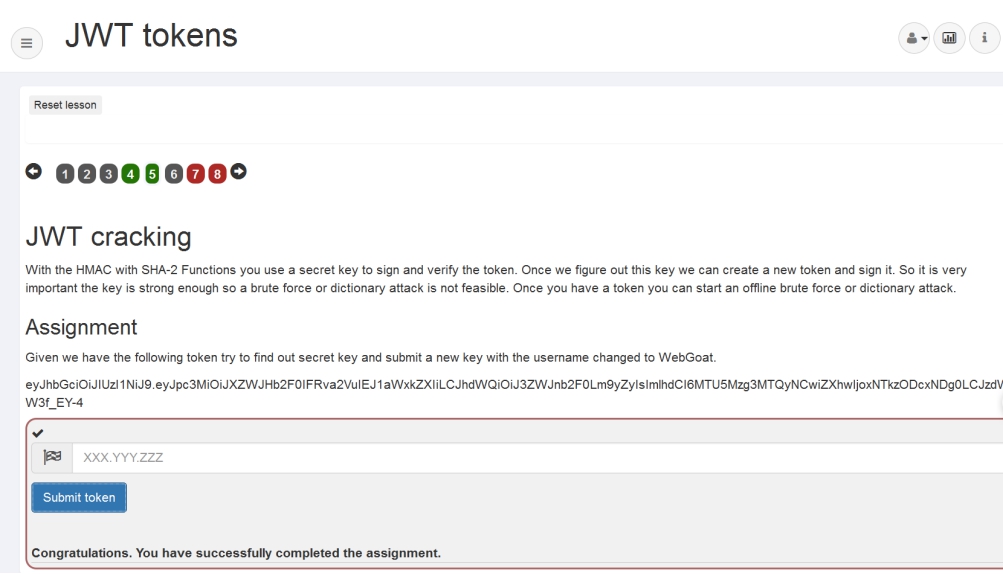Open lesson page 3
This screenshot has width=1003, height=574.
[x=109, y=174]
